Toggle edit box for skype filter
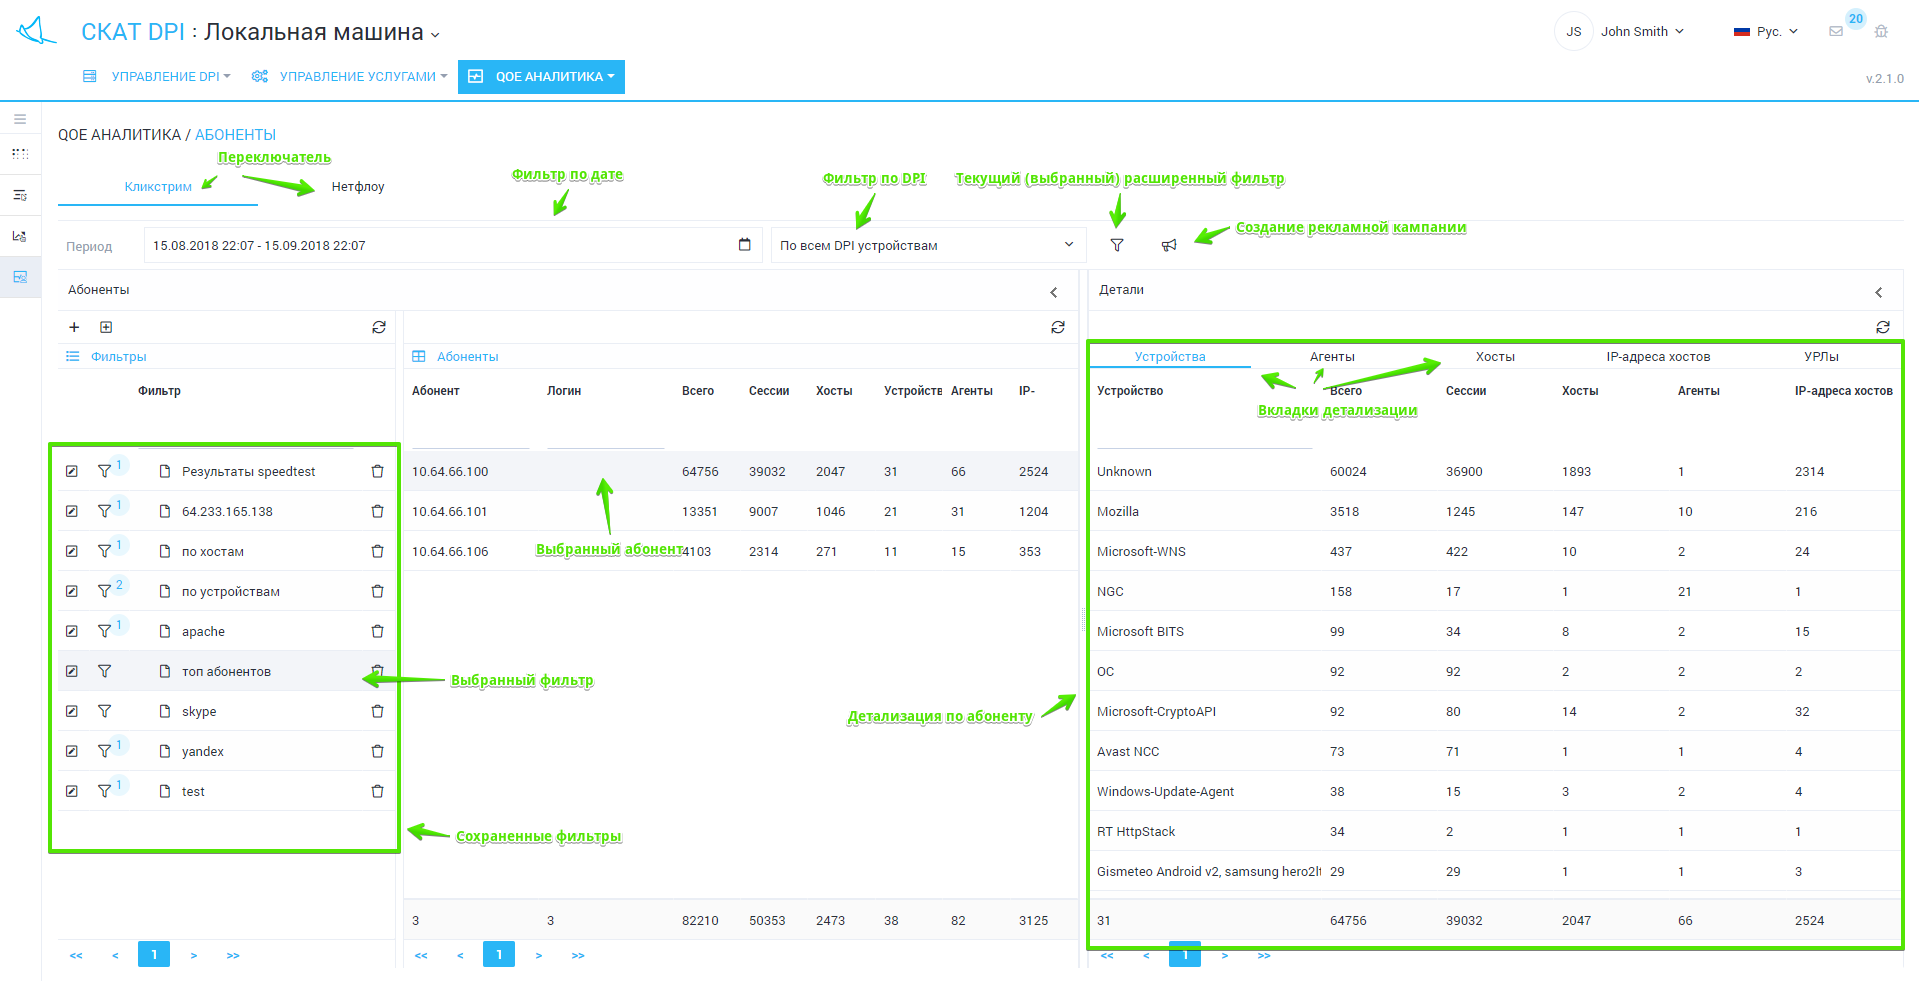Screen dimensions: 1919x981 72,711
